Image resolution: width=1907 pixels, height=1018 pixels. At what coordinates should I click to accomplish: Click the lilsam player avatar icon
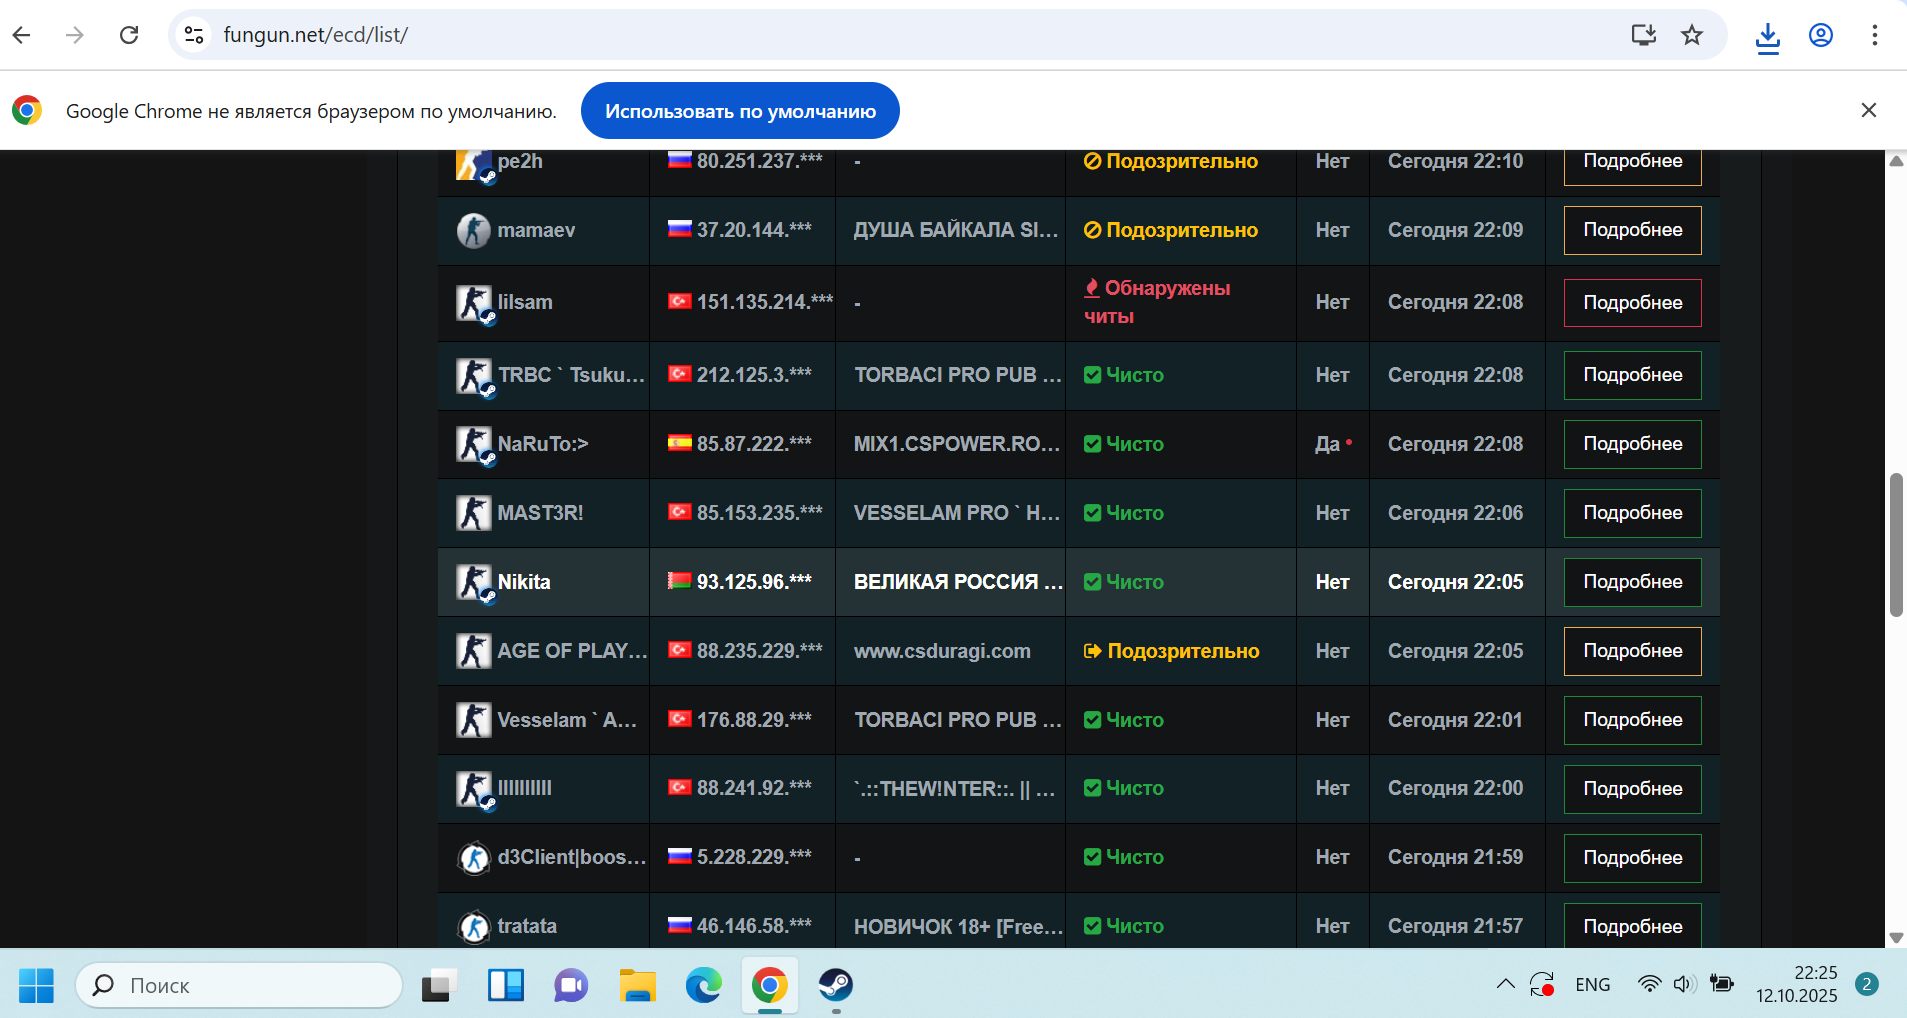(x=474, y=302)
